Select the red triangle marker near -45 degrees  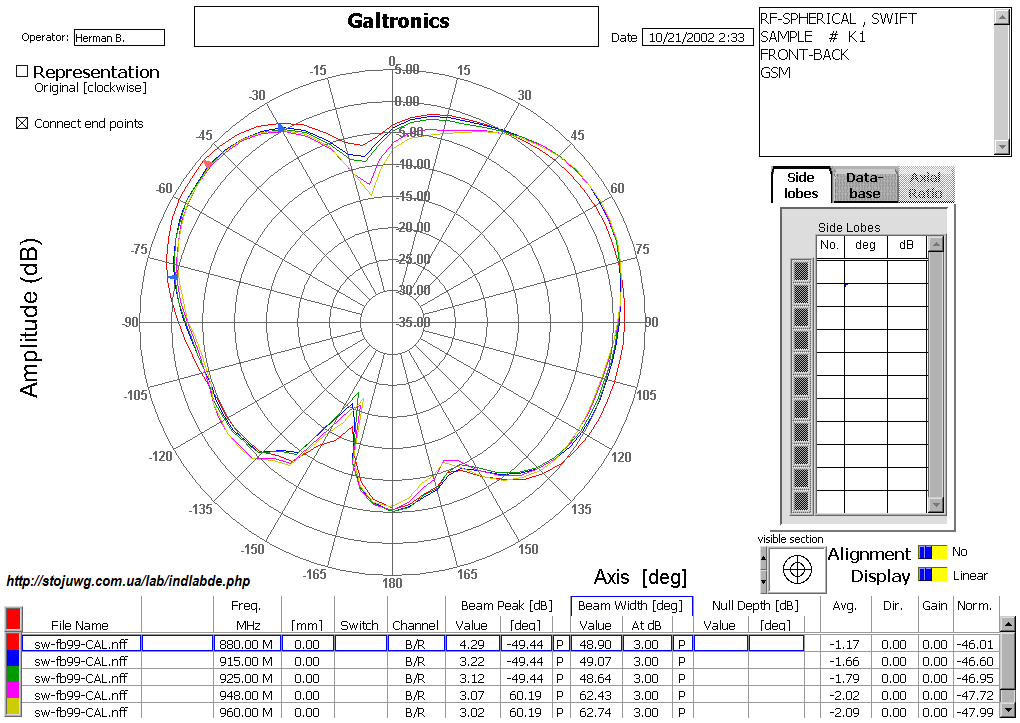(x=208, y=164)
